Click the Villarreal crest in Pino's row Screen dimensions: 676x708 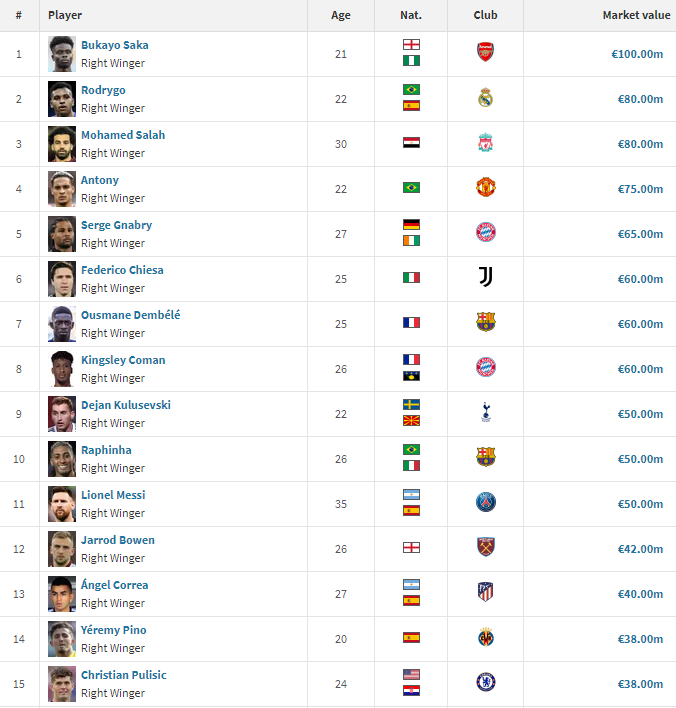tap(485, 637)
